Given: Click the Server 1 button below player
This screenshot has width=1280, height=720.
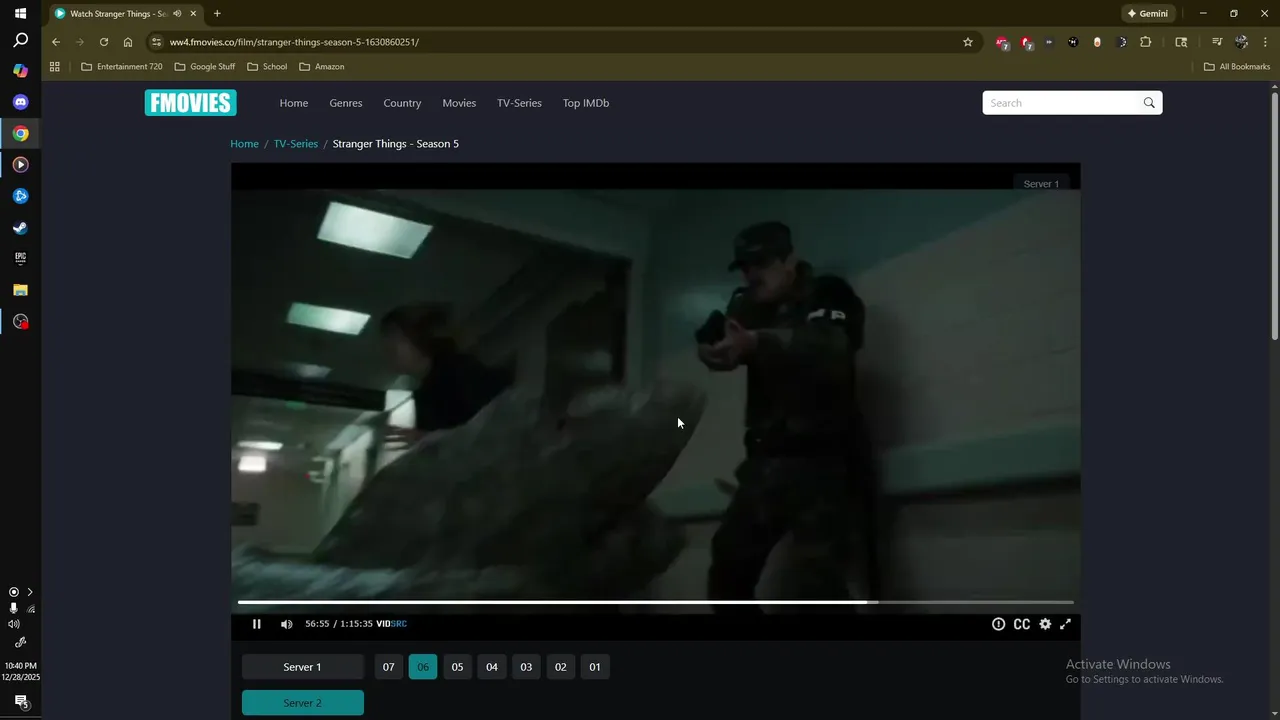Looking at the screenshot, I should pyautogui.click(x=303, y=667).
